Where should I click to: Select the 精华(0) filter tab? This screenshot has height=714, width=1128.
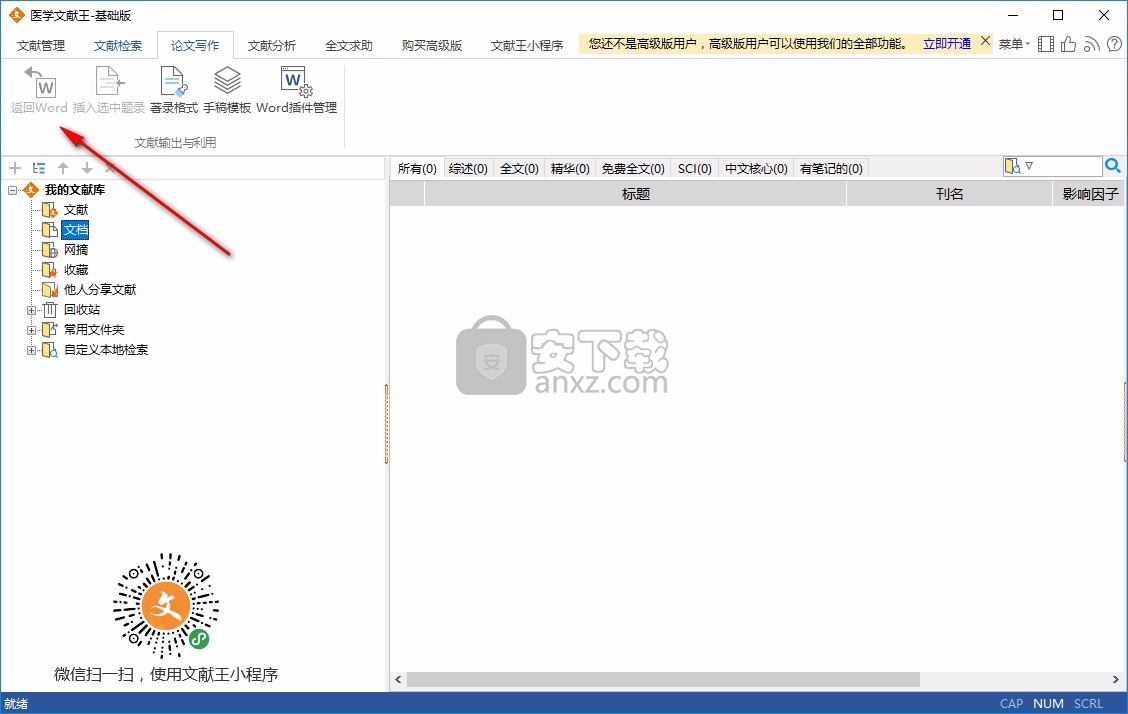[x=570, y=168]
